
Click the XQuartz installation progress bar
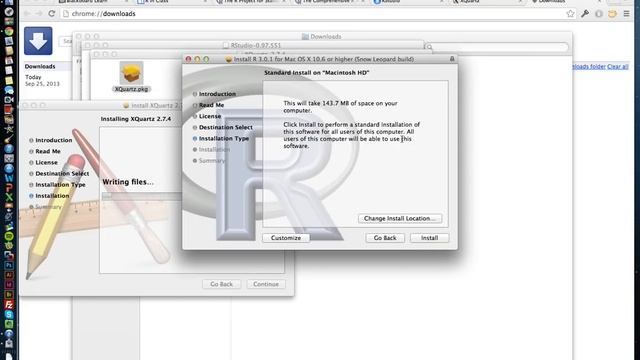click(x=141, y=196)
